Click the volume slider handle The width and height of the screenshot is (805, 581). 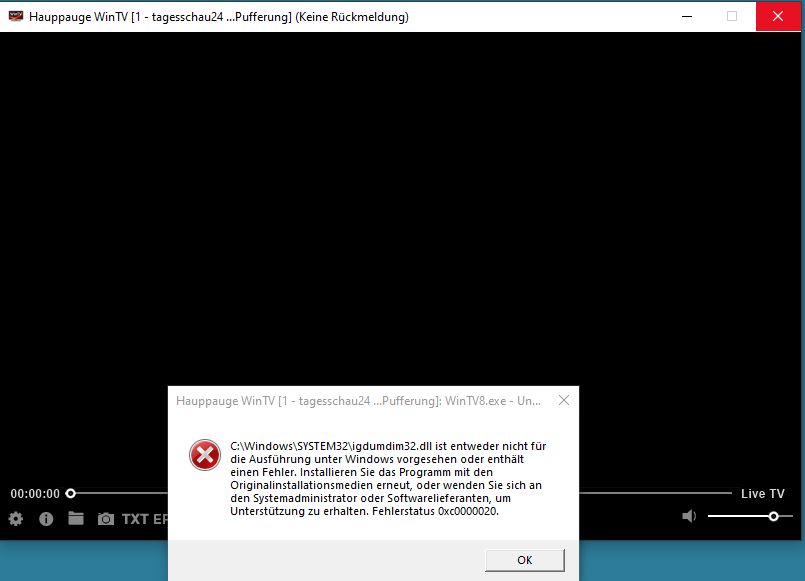coord(773,516)
